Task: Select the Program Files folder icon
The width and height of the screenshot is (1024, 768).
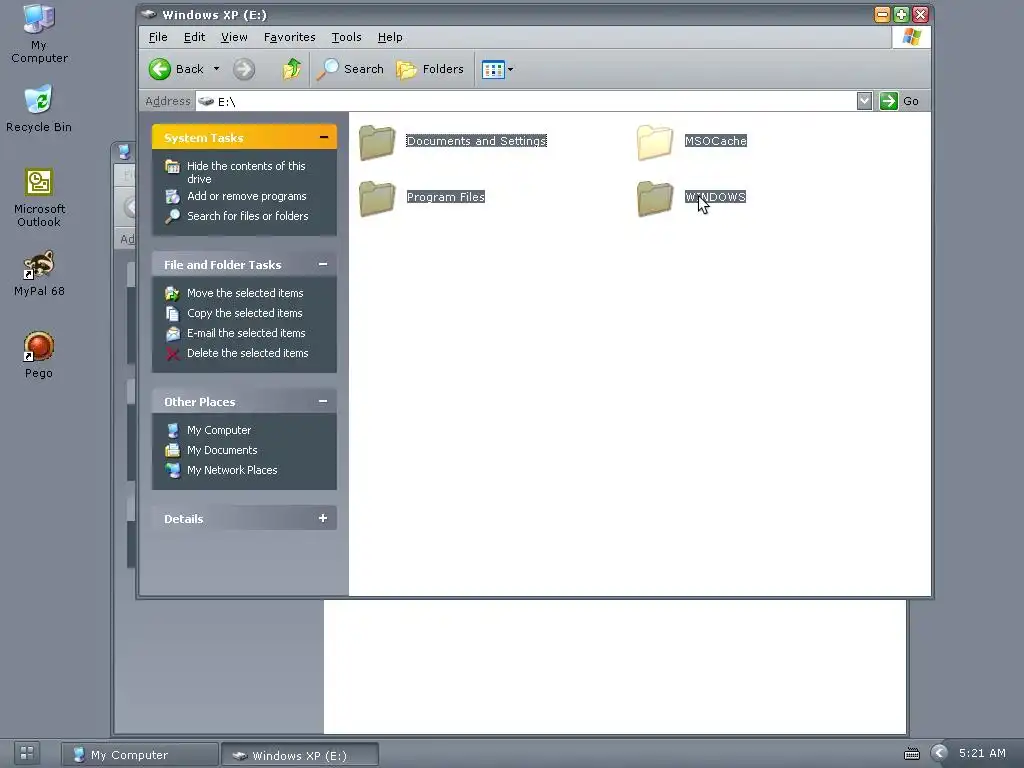Action: click(x=377, y=198)
